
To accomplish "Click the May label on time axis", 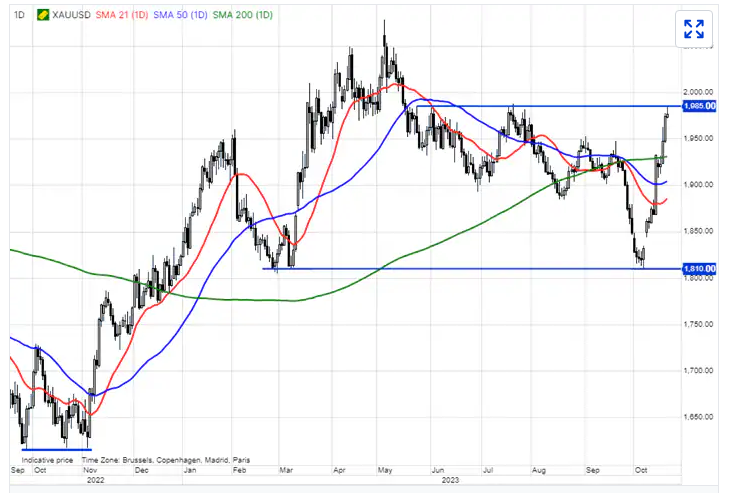I will click(x=385, y=470).
